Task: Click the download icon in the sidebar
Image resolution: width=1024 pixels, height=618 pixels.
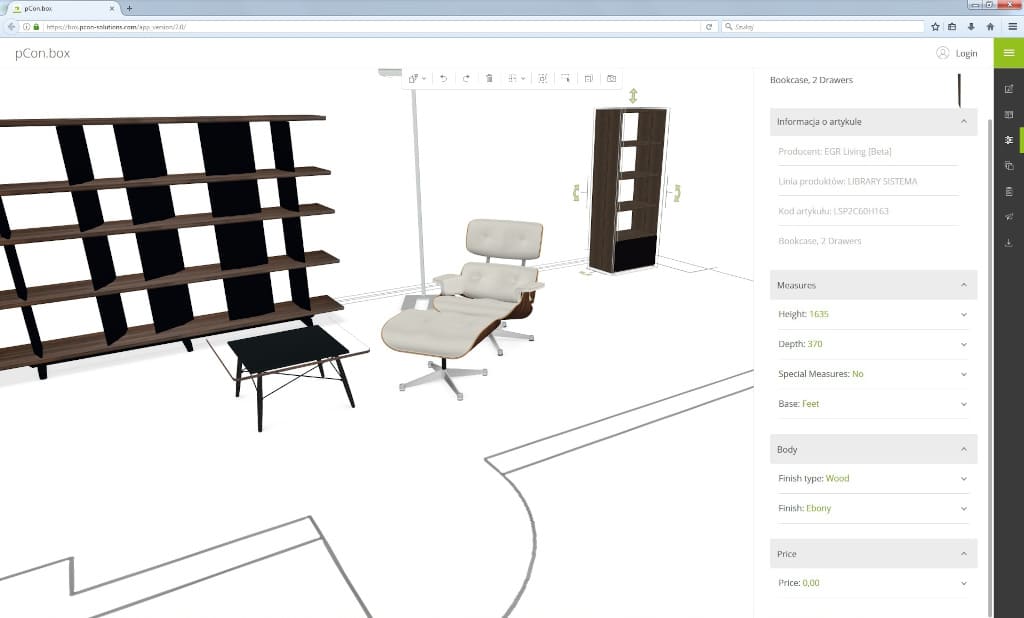Action: coord(1008,242)
